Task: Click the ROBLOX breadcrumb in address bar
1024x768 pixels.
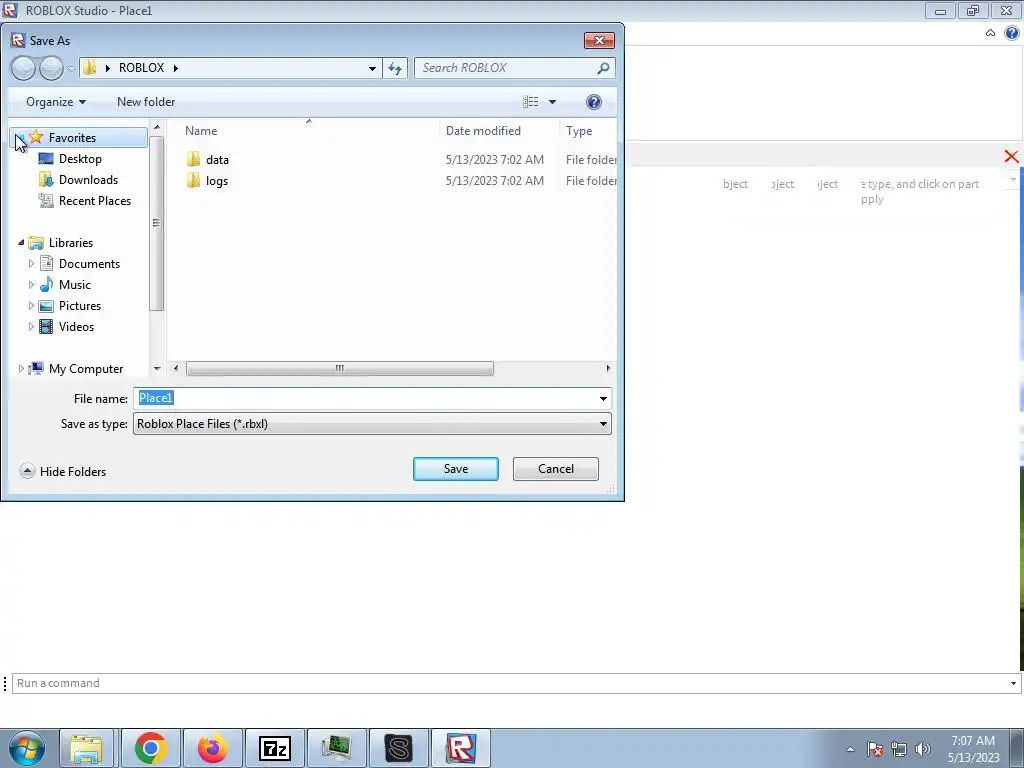Action: pos(142,68)
